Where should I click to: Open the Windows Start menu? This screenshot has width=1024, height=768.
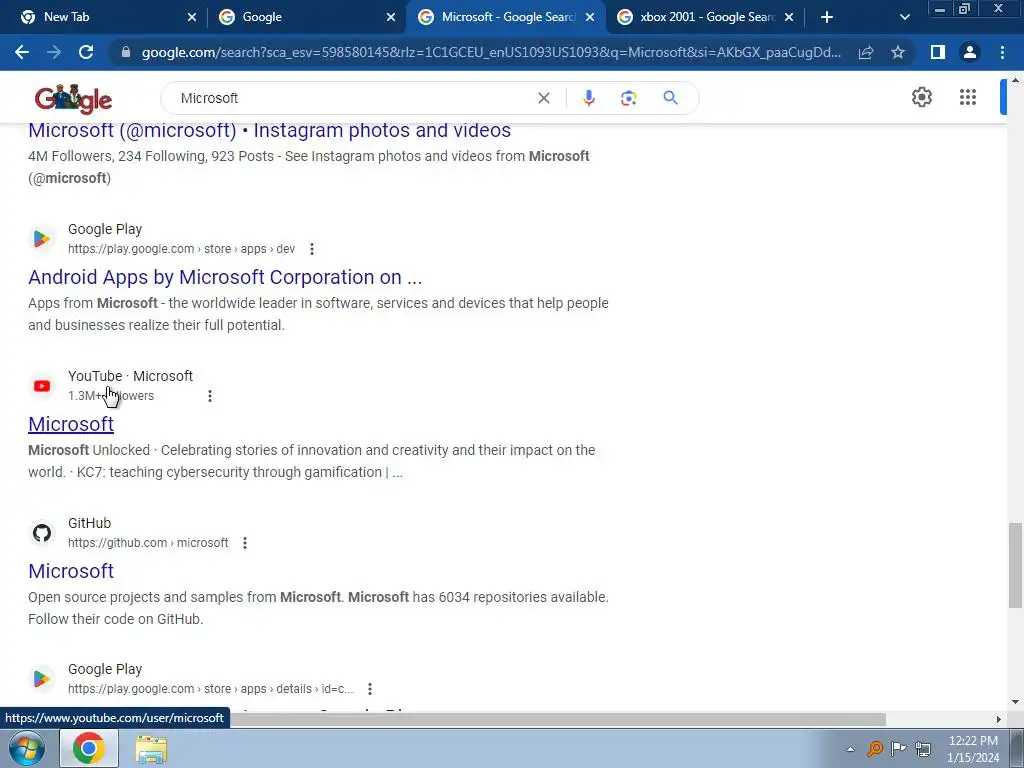coord(26,748)
